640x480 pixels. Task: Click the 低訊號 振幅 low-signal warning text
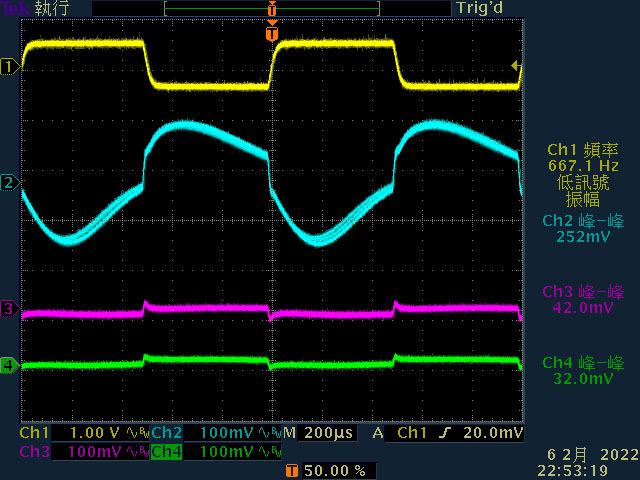point(583,191)
